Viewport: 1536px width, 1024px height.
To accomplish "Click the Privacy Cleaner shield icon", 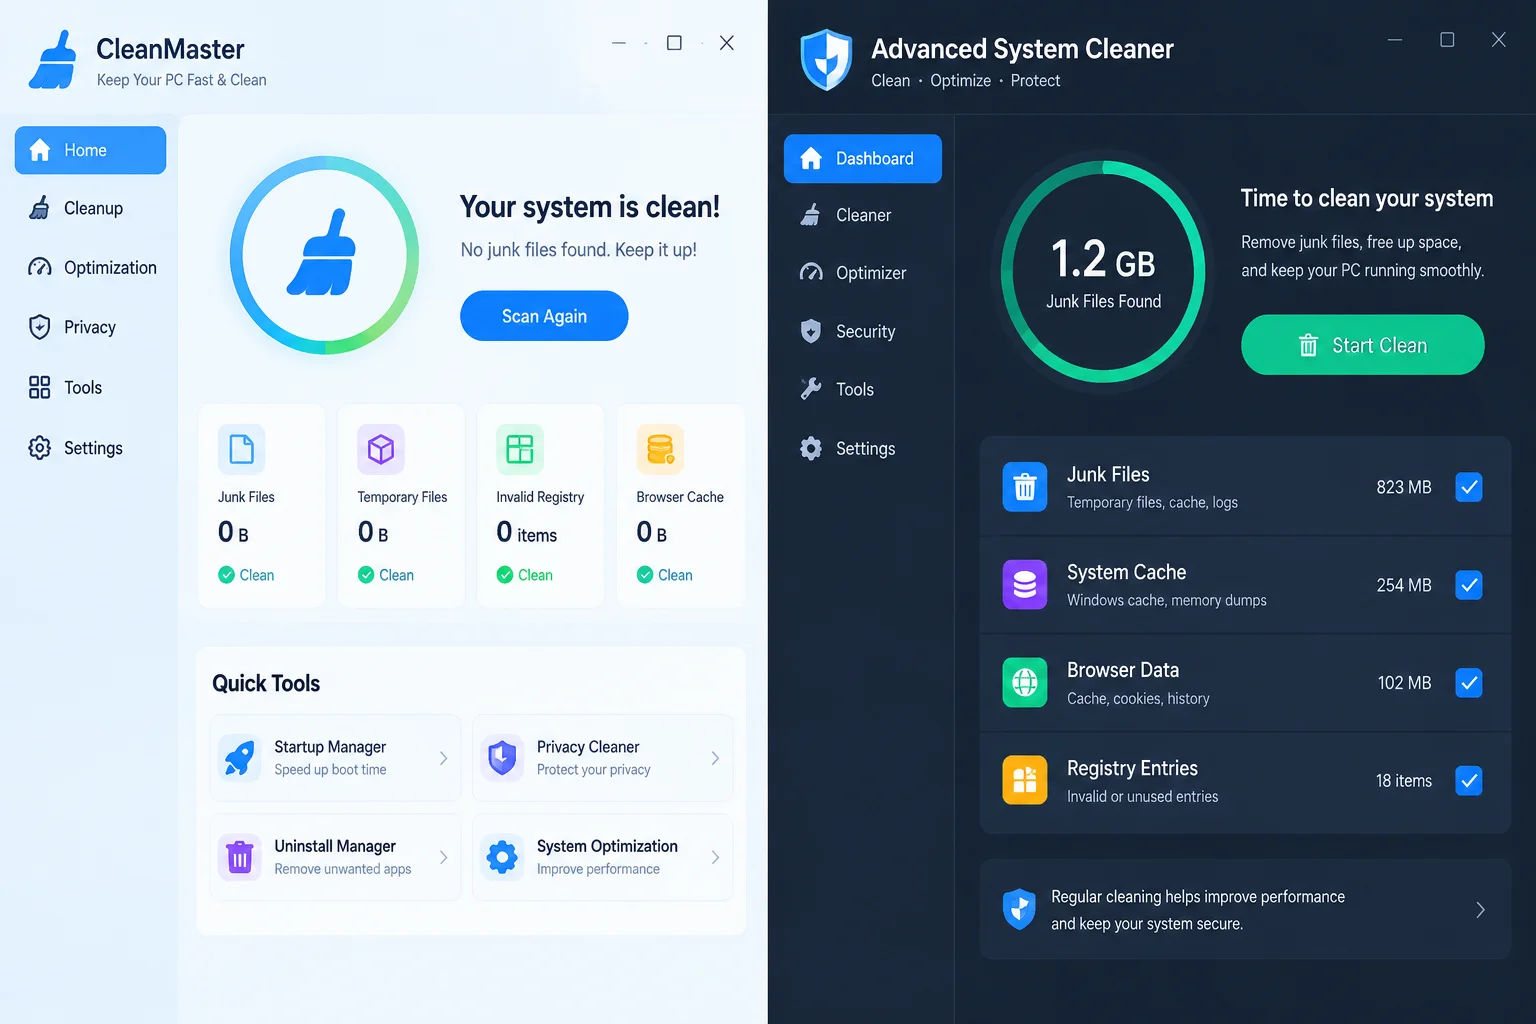I will pyautogui.click(x=502, y=758).
